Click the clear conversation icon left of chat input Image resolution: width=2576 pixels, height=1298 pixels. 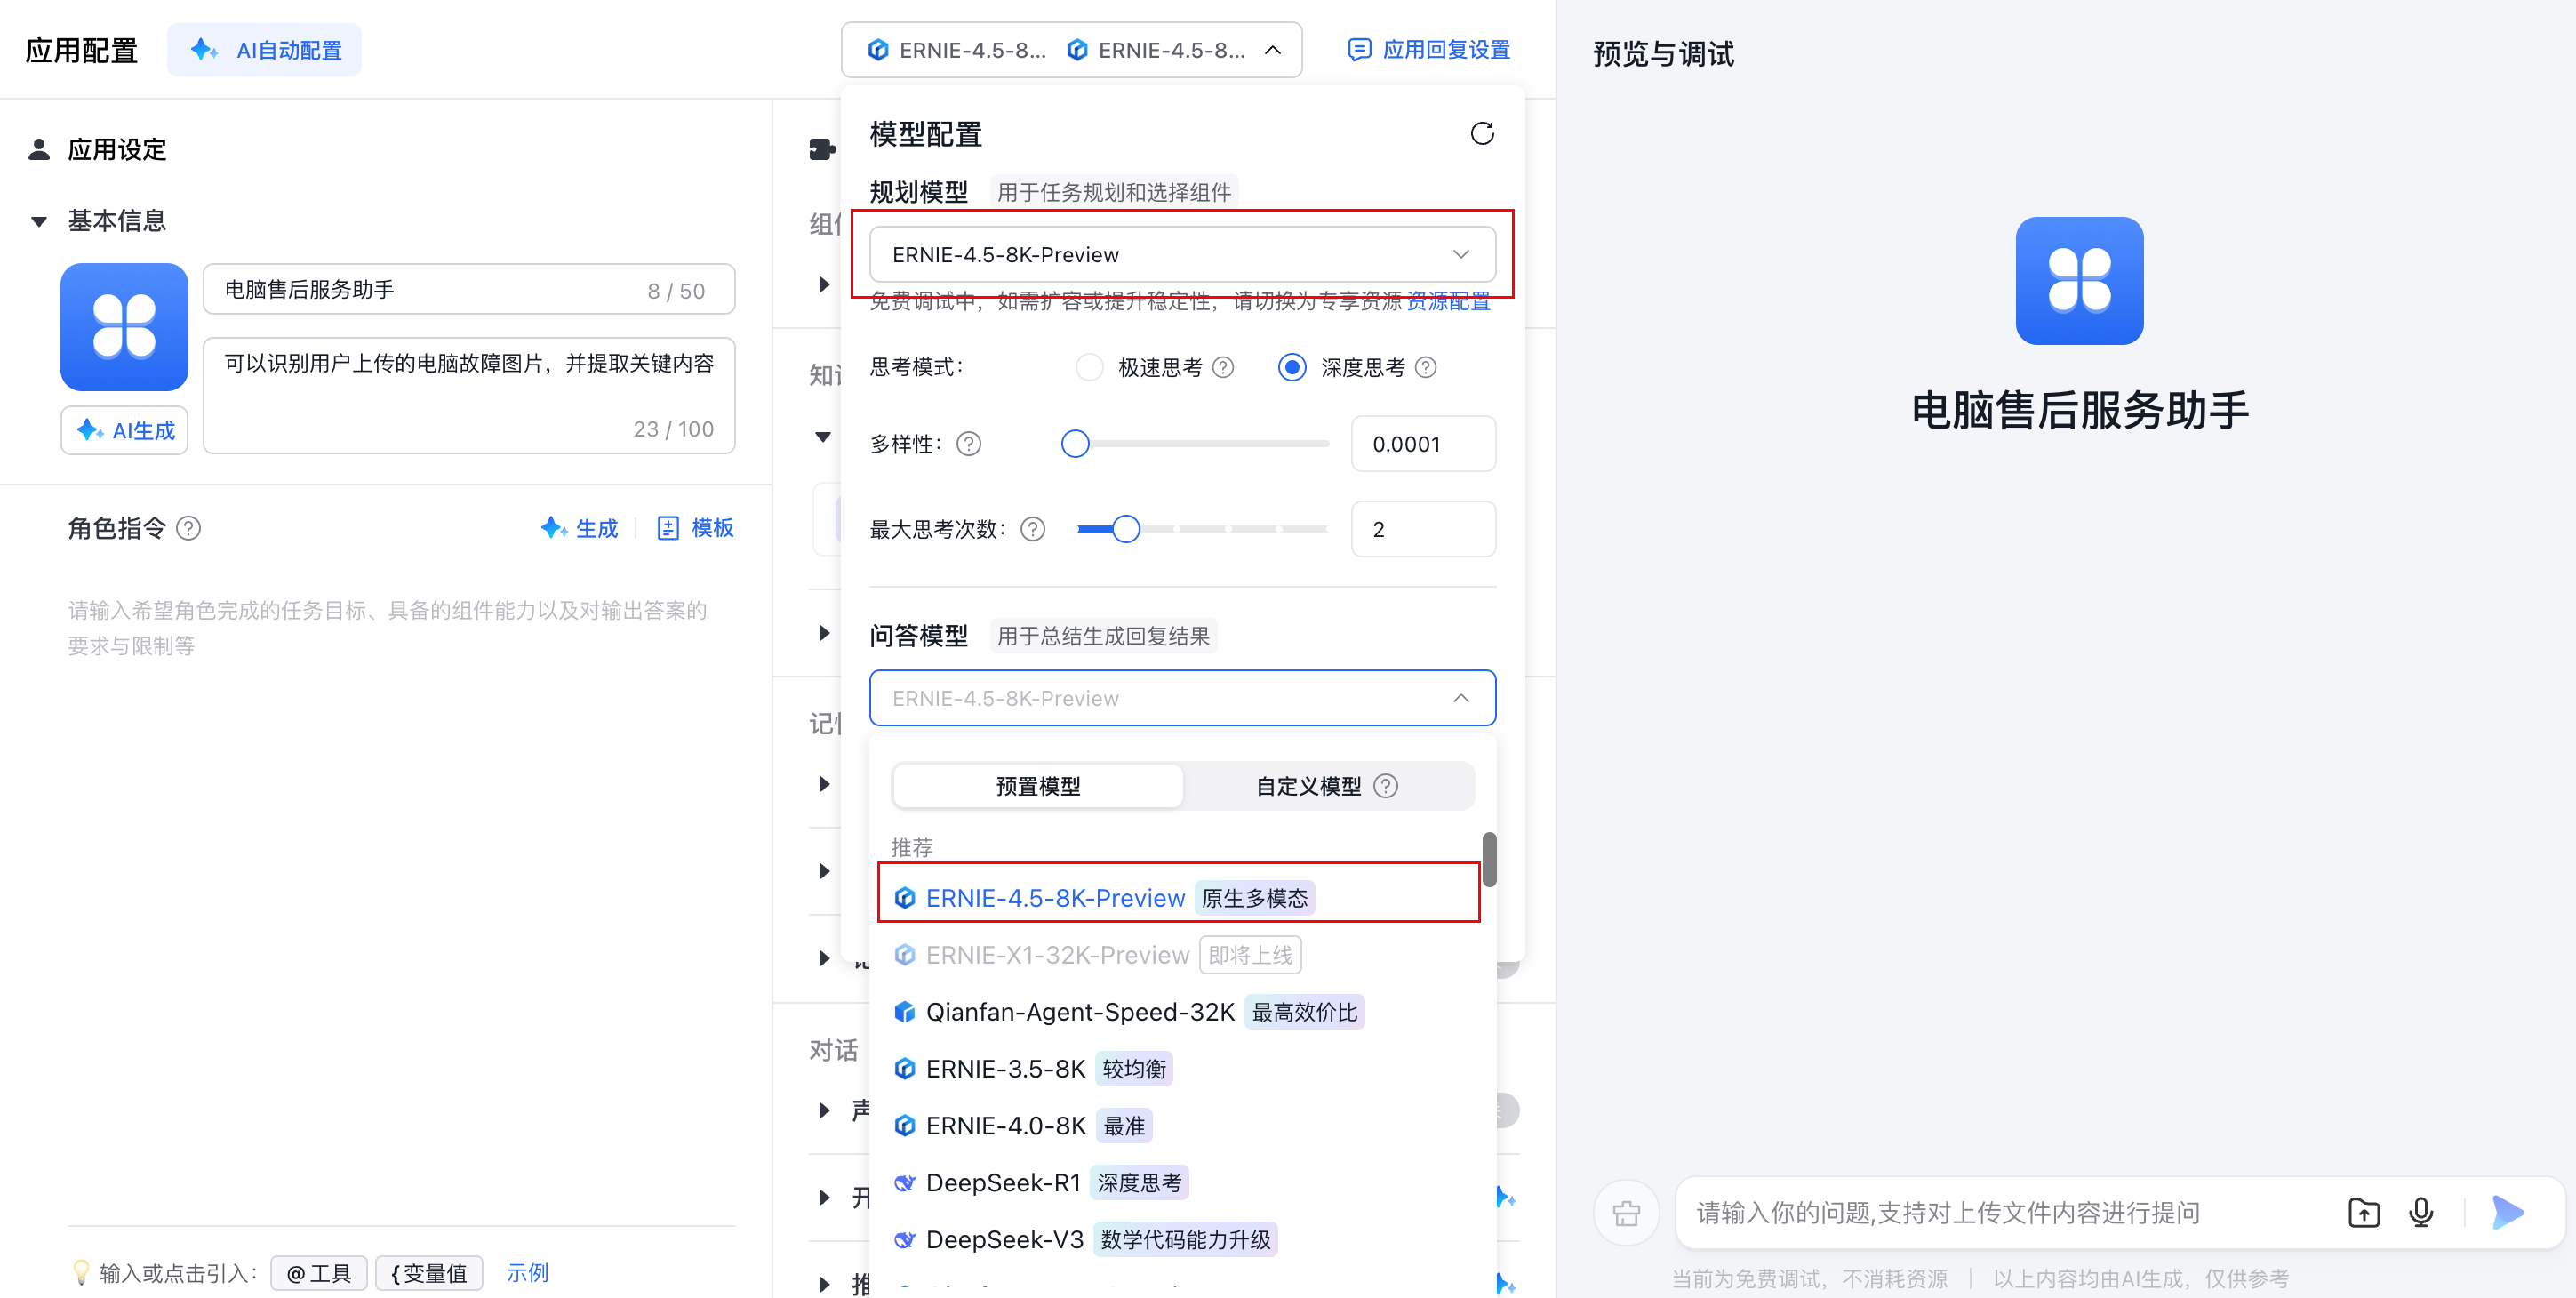[1626, 1213]
